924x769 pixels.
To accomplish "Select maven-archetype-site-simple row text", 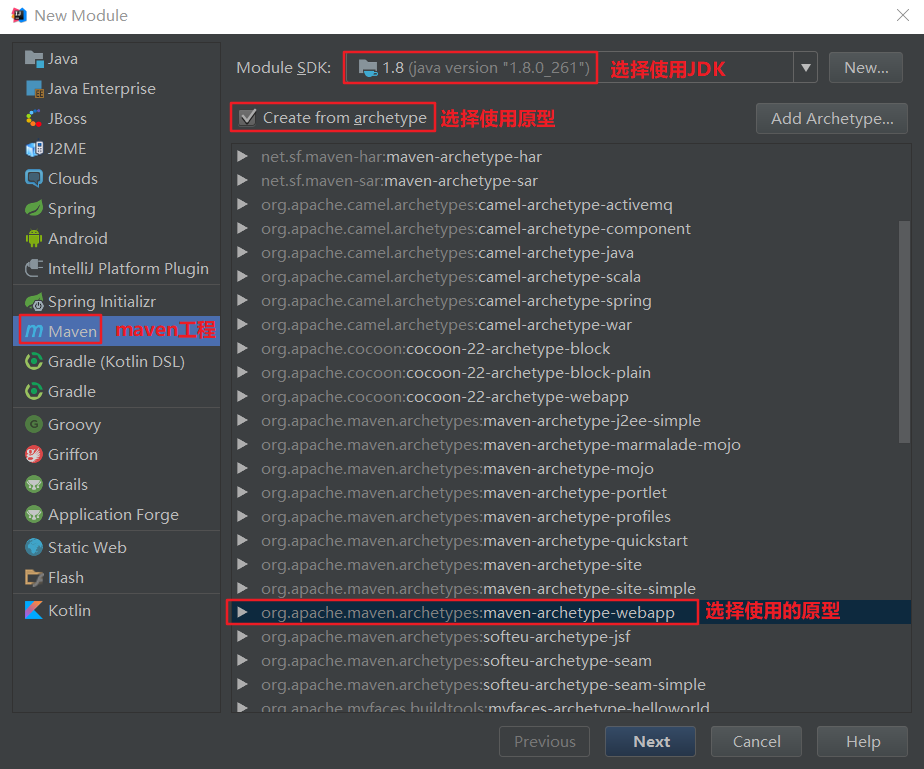I will [478, 589].
